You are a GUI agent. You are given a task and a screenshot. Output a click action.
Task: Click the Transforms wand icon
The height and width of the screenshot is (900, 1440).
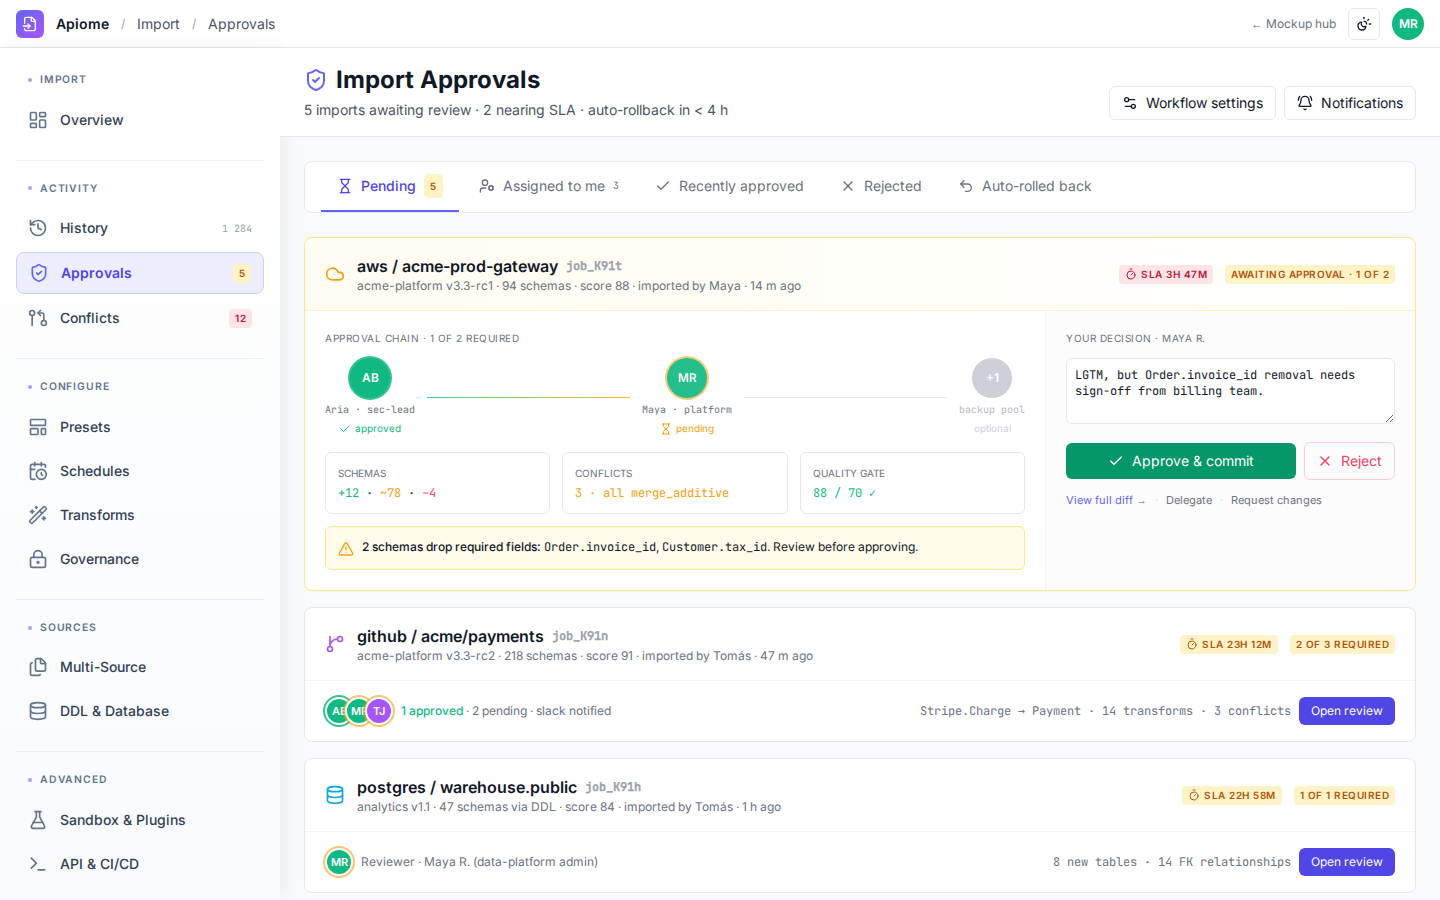(38, 515)
